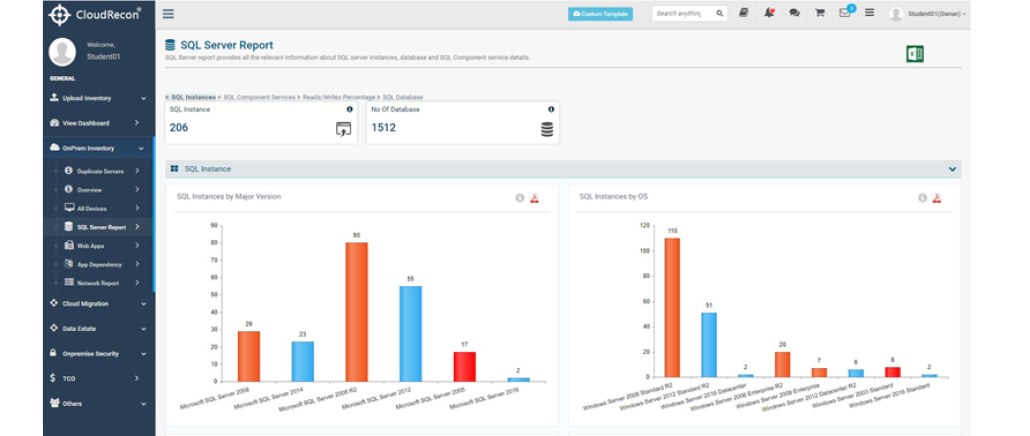Click the search magnifier icon

click(720, 13)
